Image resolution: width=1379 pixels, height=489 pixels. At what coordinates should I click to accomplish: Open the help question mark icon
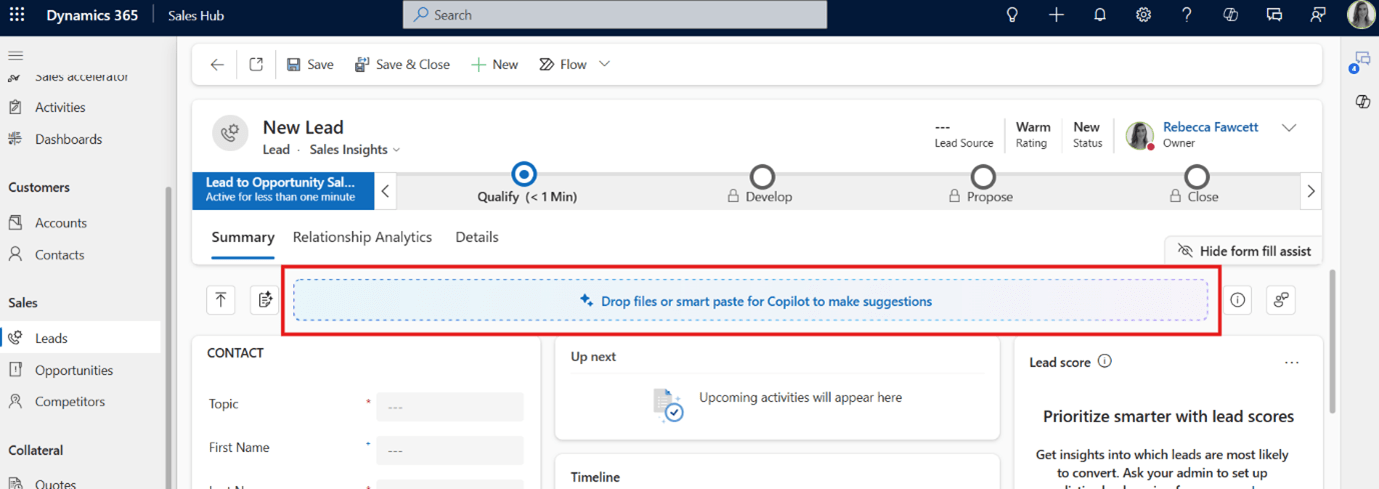point(1187,15)
